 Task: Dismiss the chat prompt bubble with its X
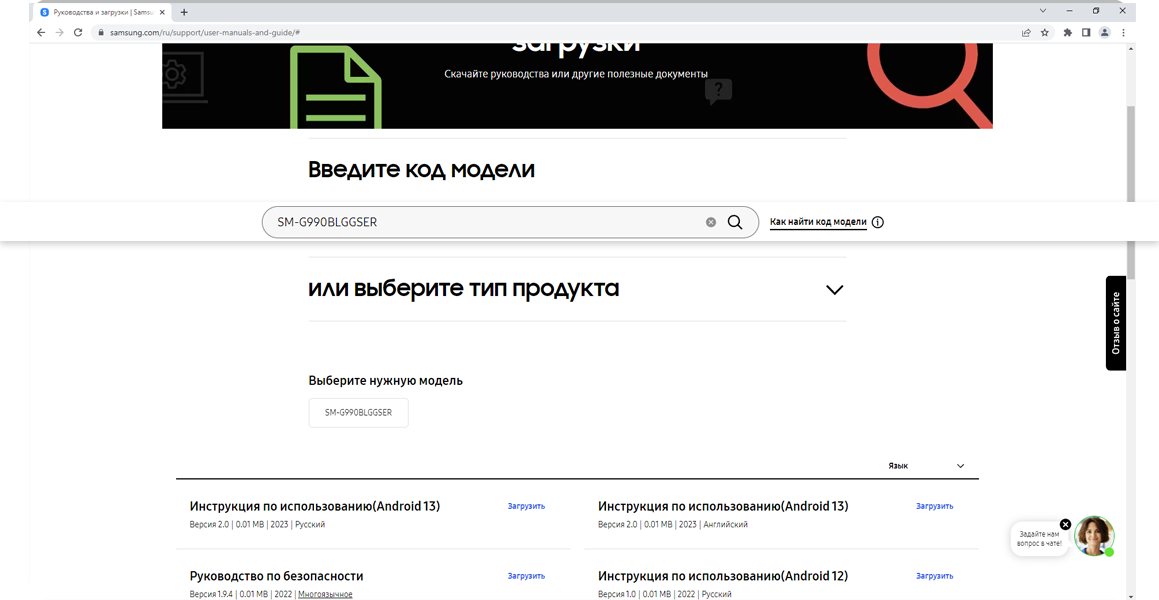pyautogui.click(x=1065, y=524)
